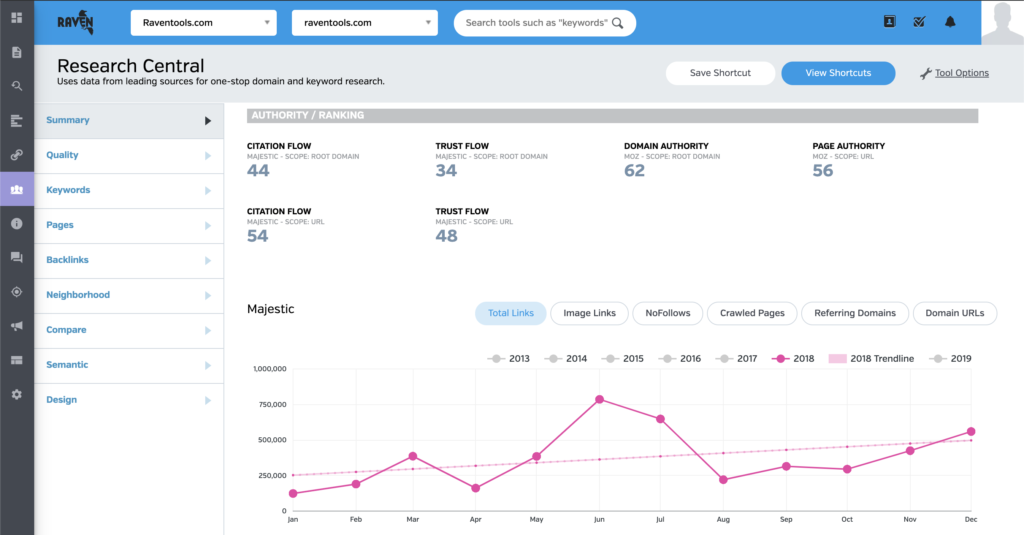Toggle the 2015 series in chart legend

(622, 359)
